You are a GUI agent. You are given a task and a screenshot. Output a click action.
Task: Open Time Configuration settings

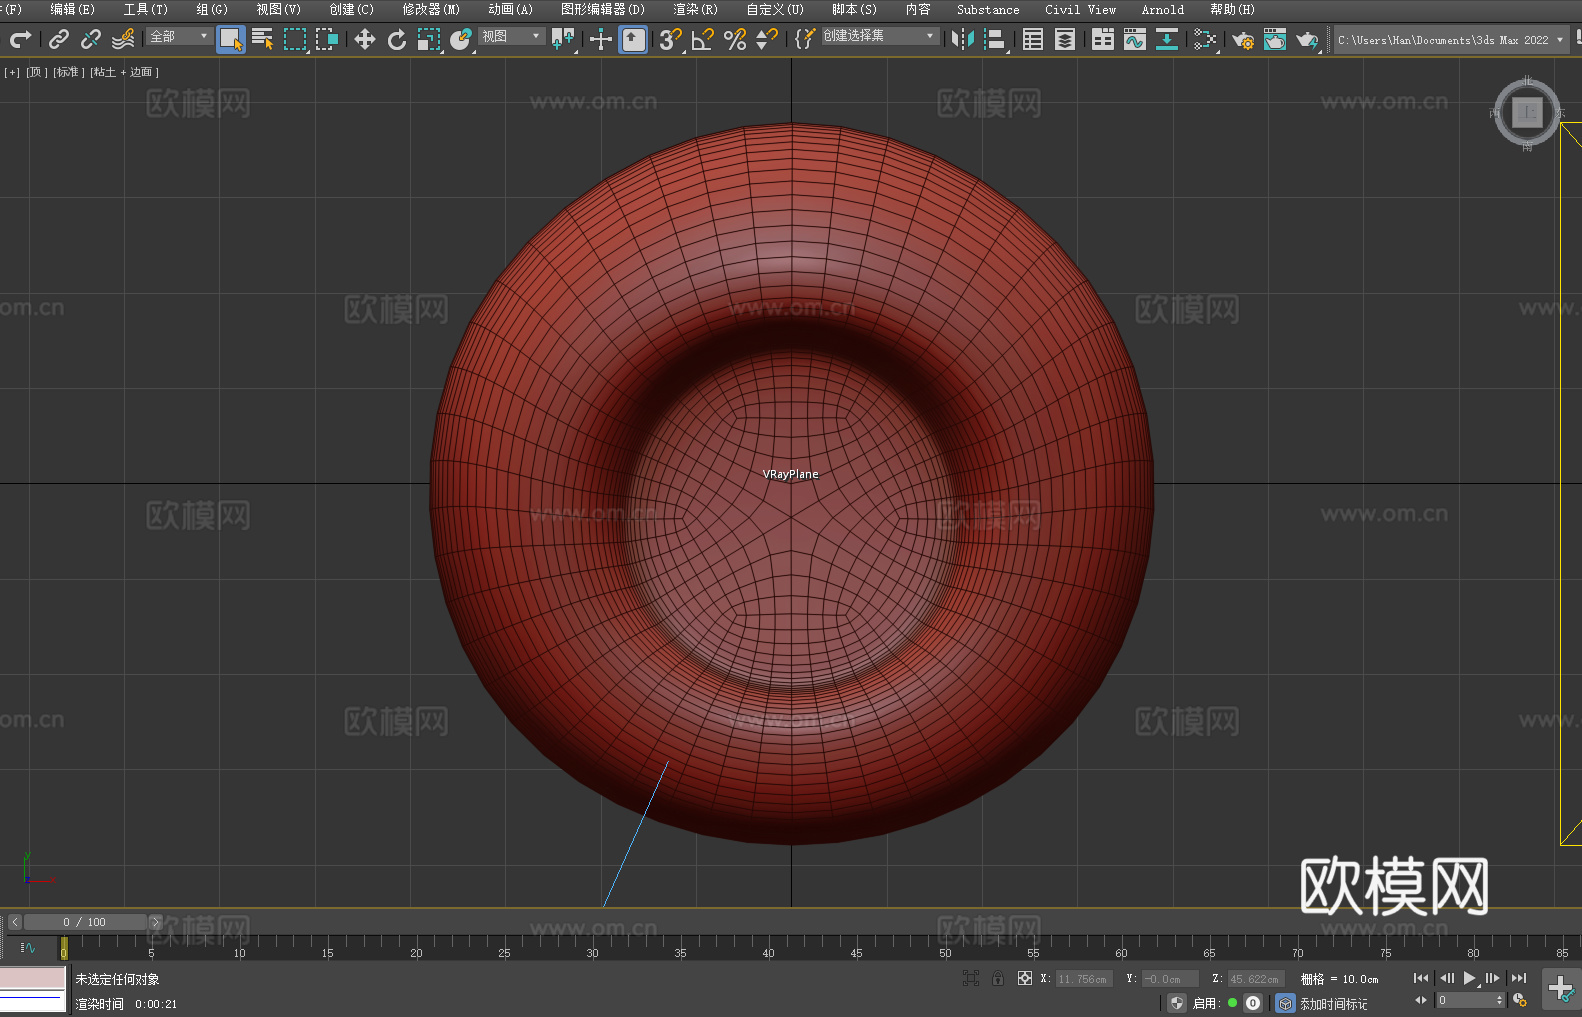click(1520, 1000)
